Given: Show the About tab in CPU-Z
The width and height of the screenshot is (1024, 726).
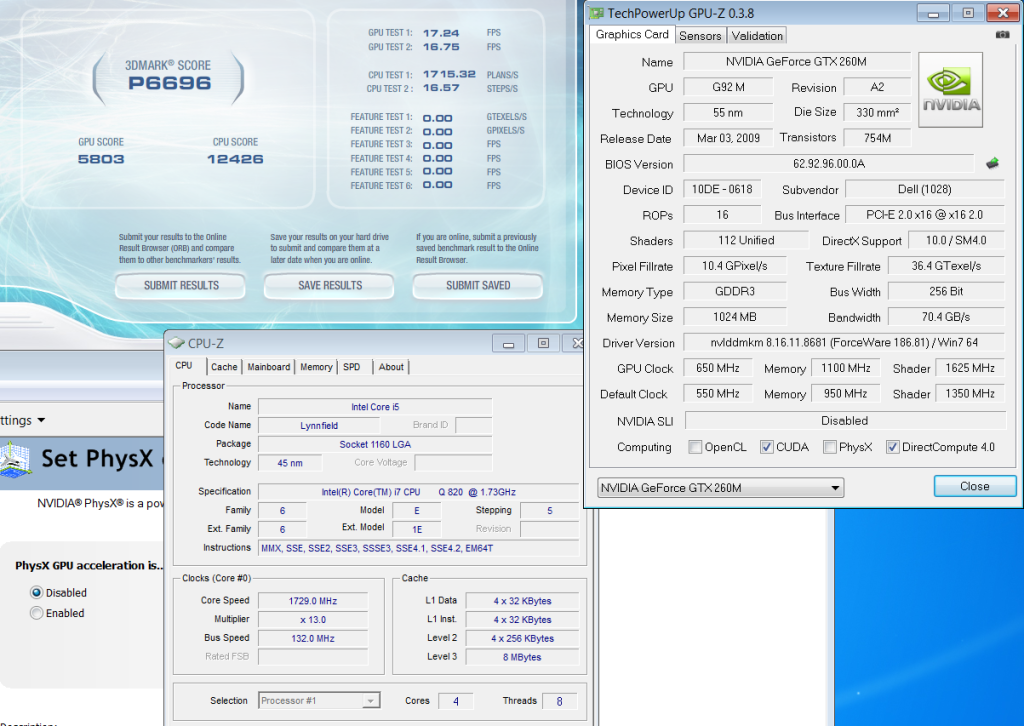Looking at the screenshot, I should point(391,367).
